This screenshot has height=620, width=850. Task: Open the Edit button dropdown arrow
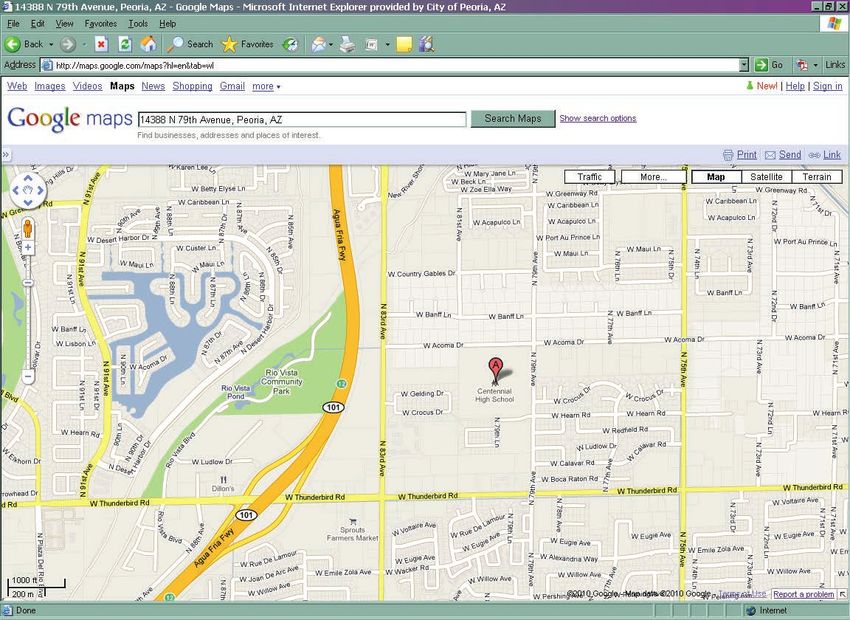[x=387, y=44]
